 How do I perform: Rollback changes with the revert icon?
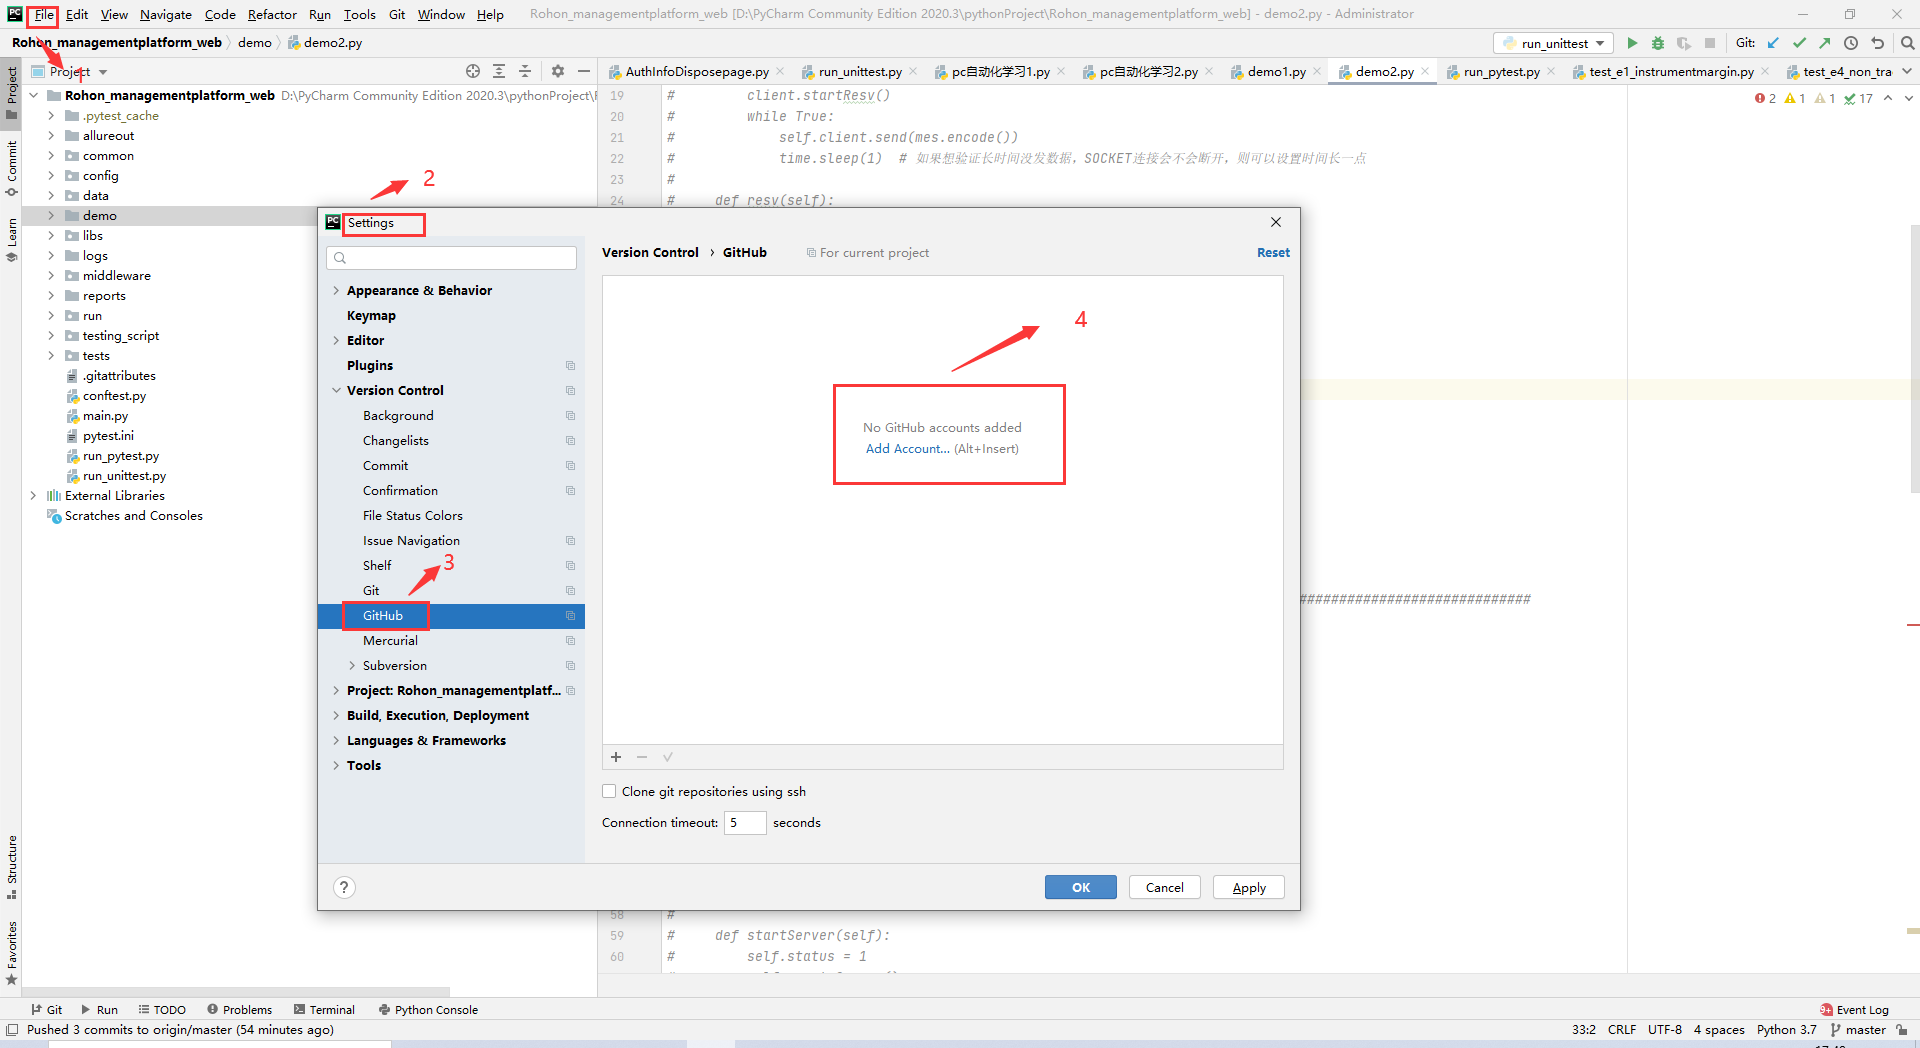click(1878, 43)
